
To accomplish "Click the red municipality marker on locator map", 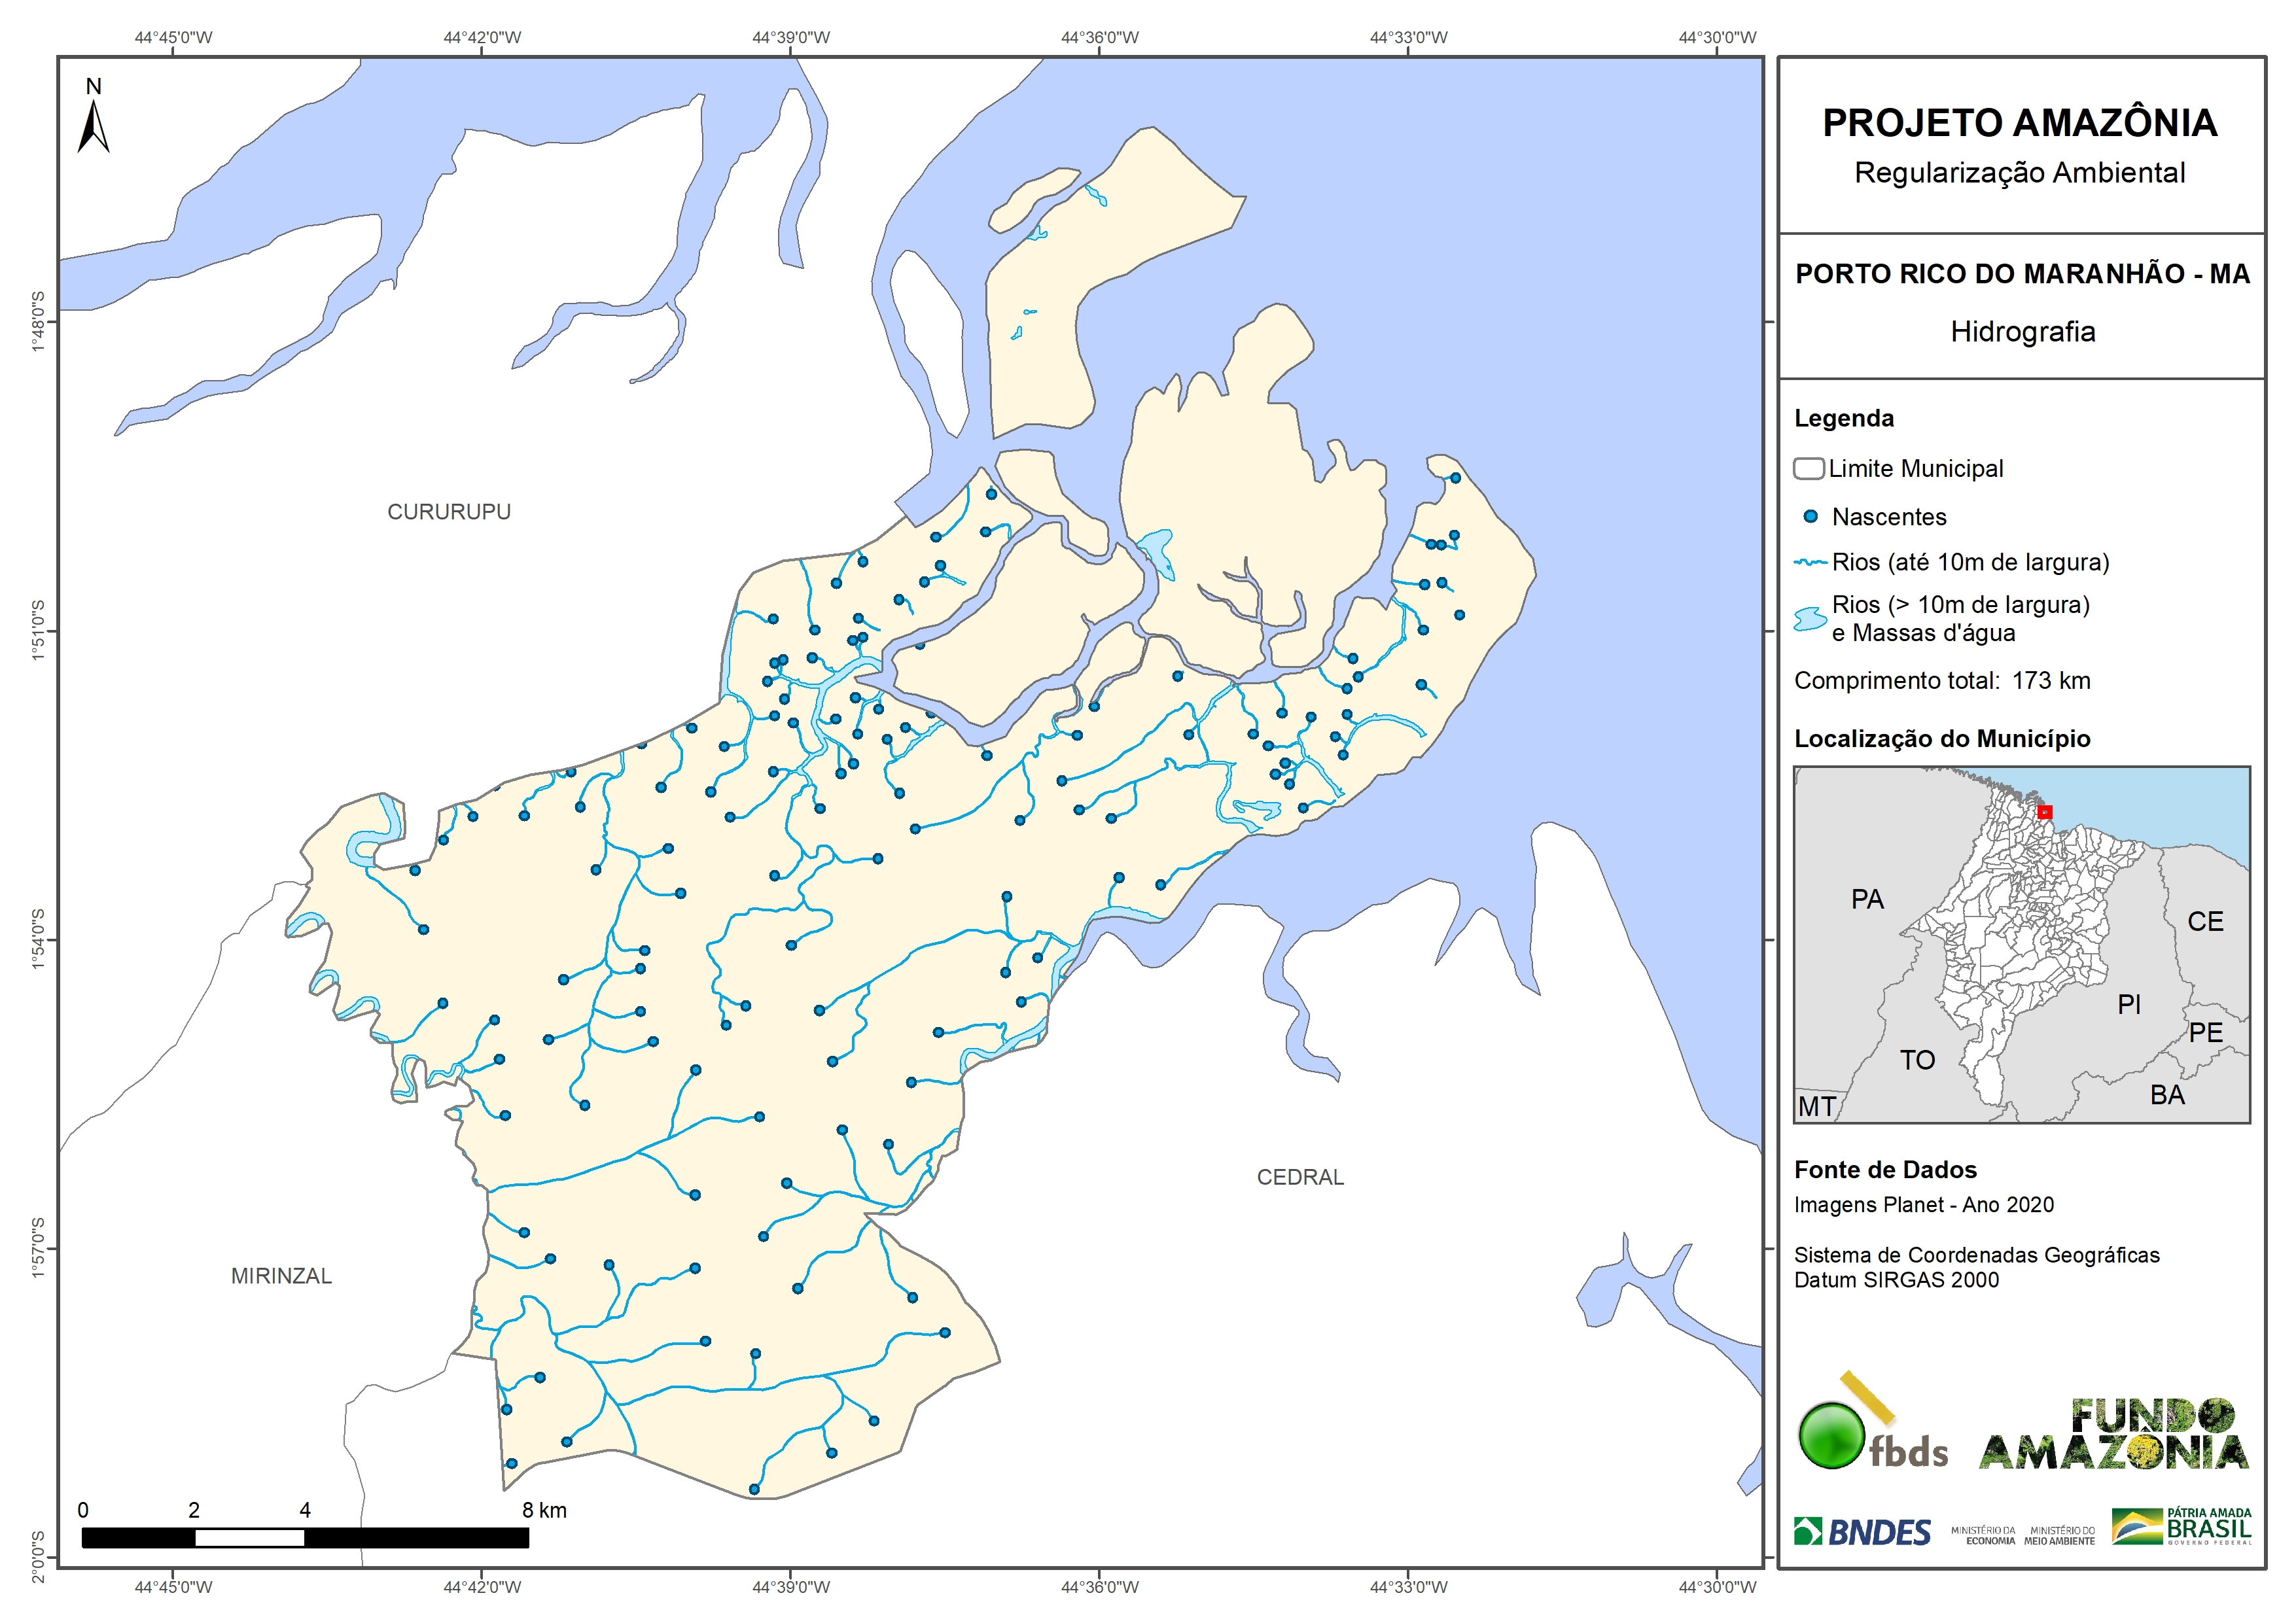I will pyautogui.click(x=2045, y=812).
